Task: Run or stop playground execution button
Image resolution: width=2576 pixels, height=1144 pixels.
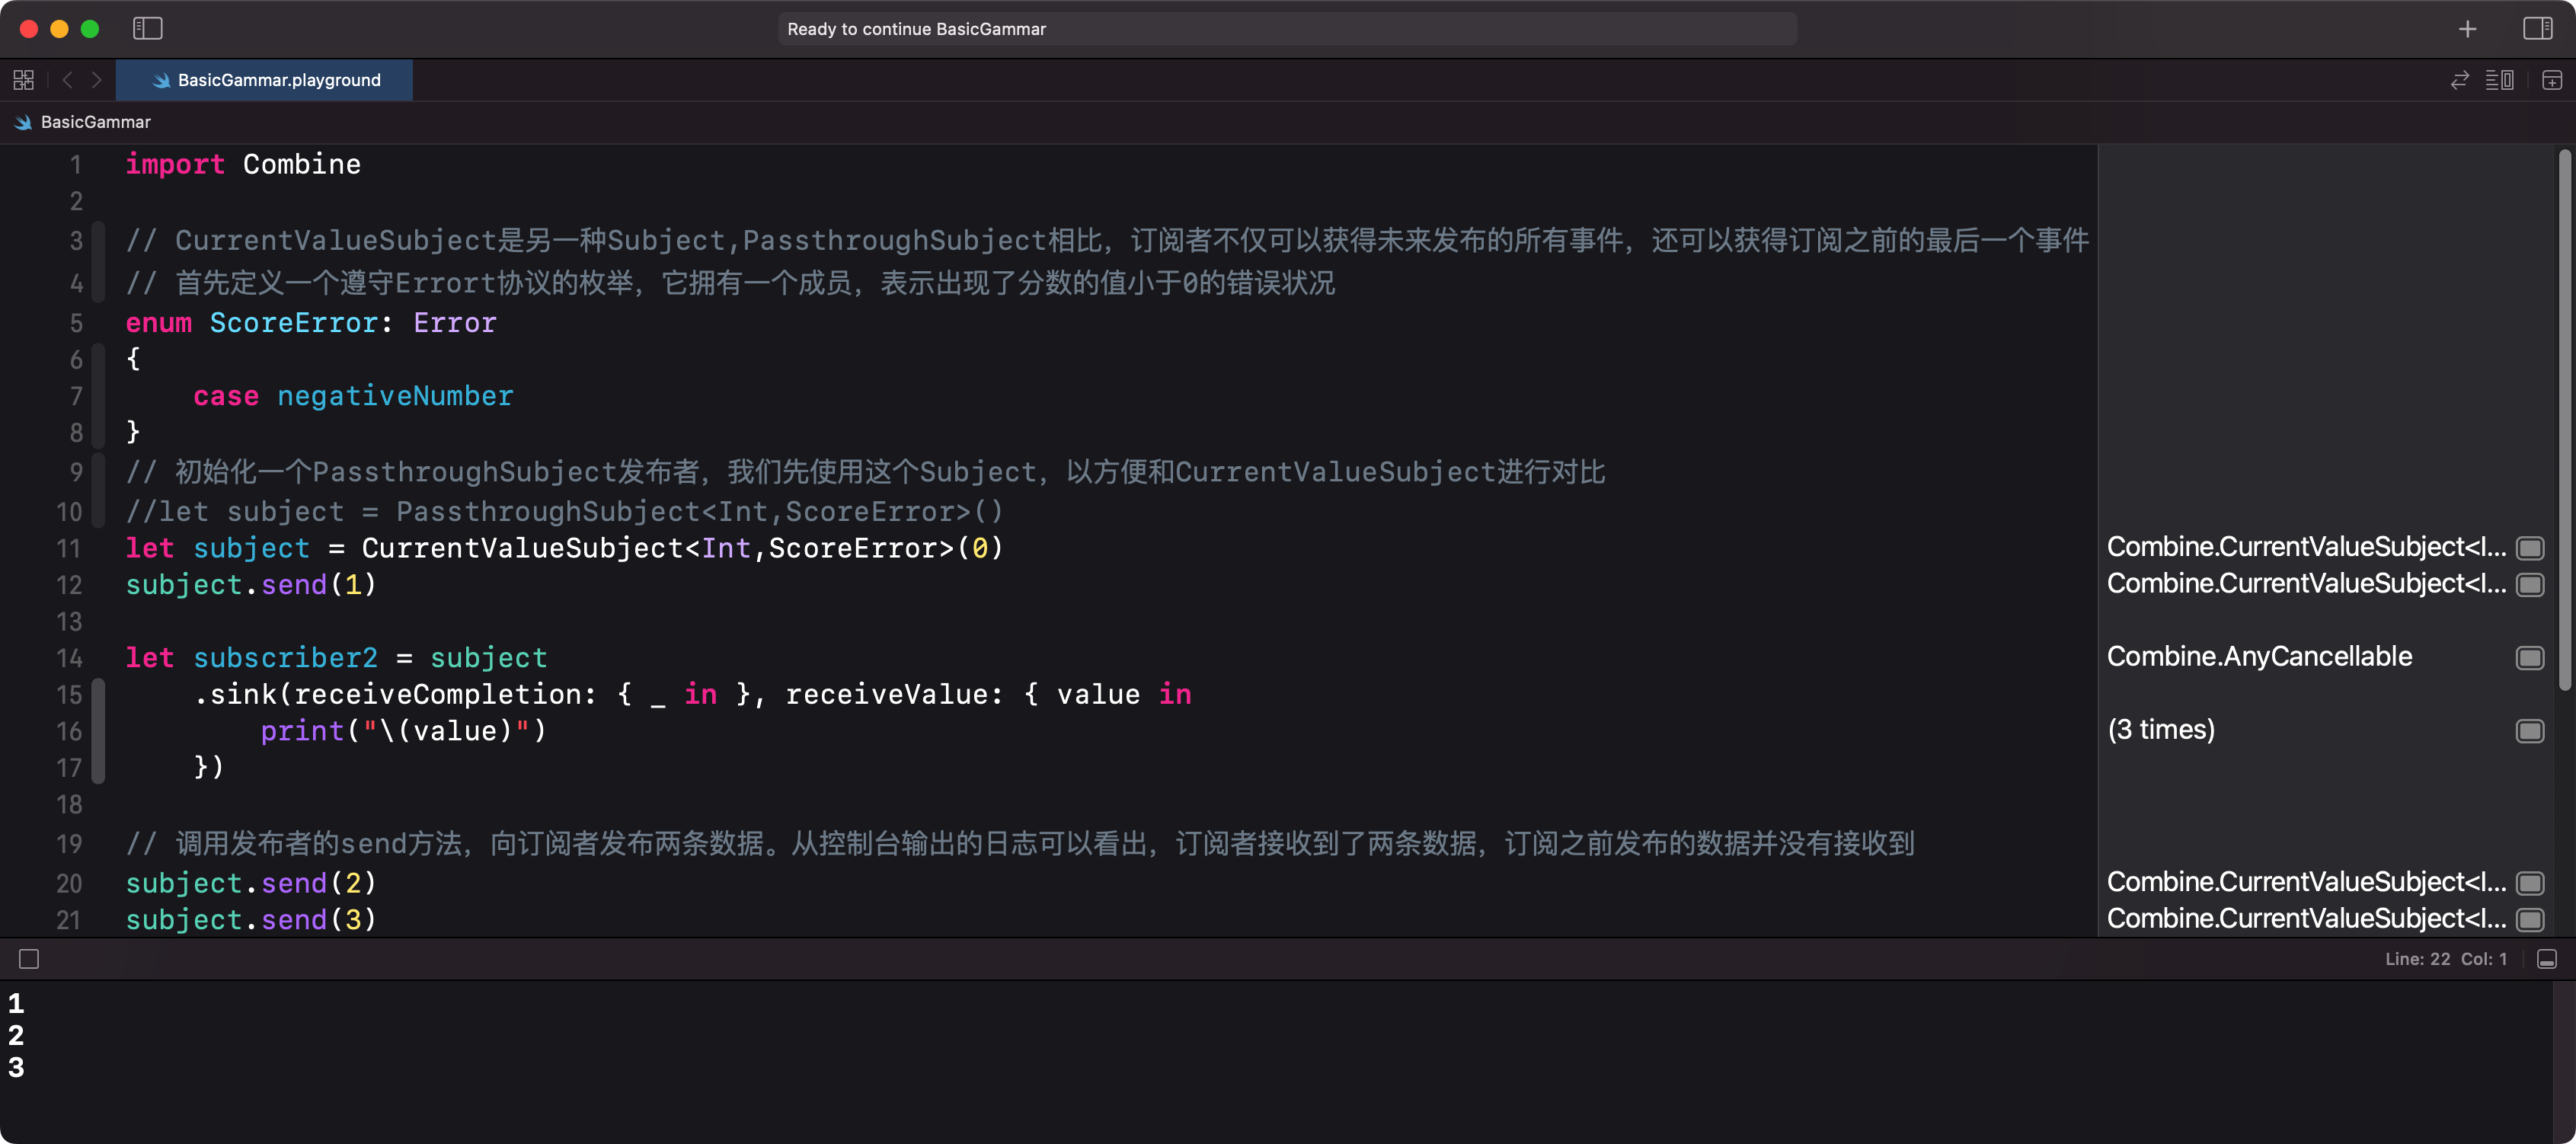Action: point(29,959)
